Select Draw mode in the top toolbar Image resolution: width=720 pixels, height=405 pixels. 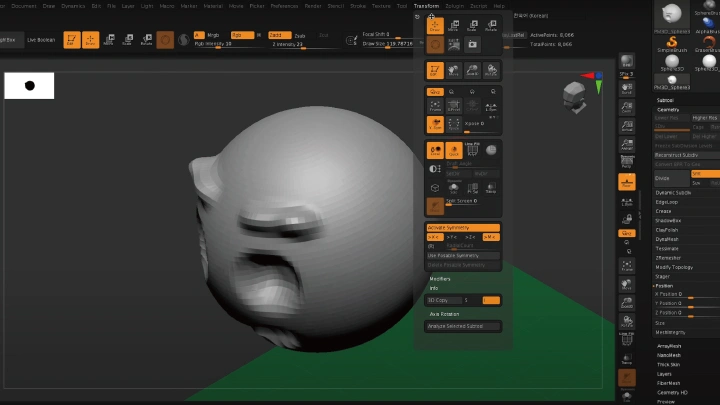point(90,40)
